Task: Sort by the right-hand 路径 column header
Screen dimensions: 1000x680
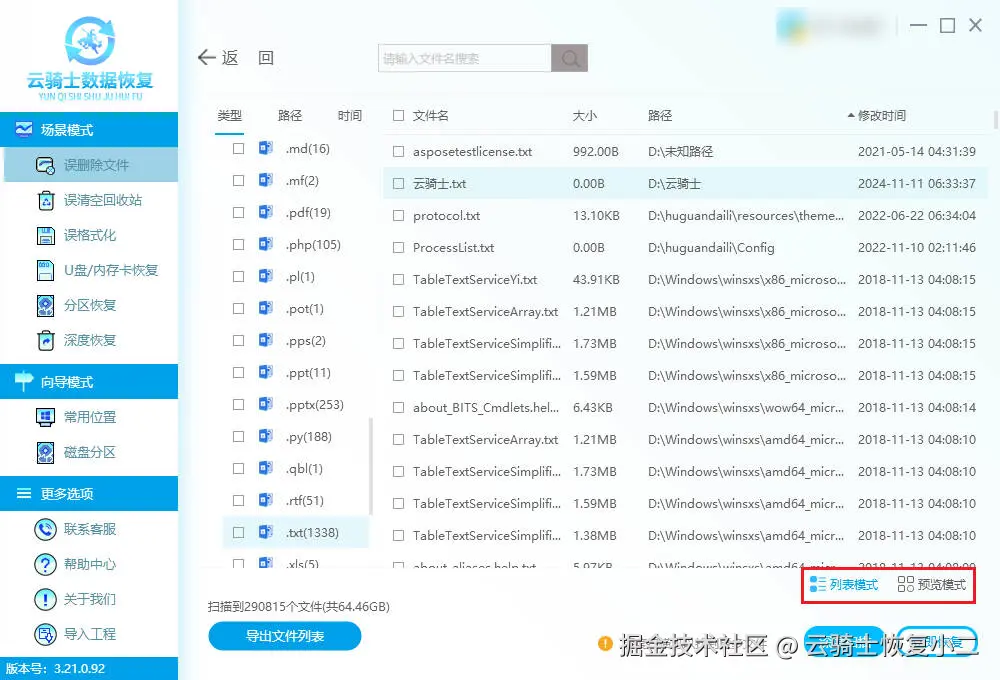Action: click(660, 115)
